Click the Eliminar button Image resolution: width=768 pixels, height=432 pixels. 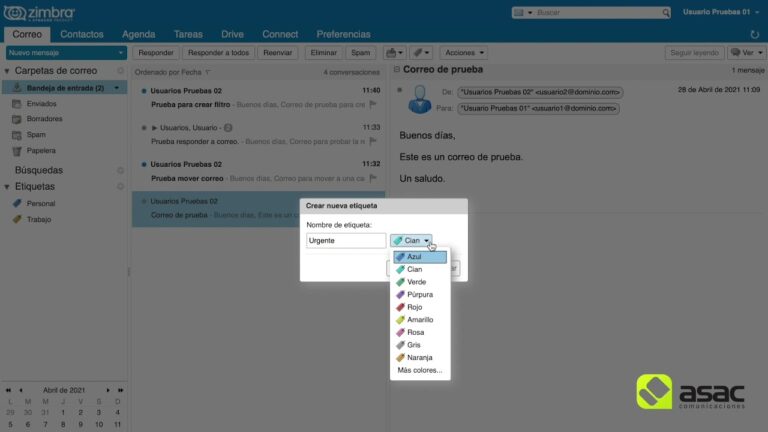tap(324, 52)
